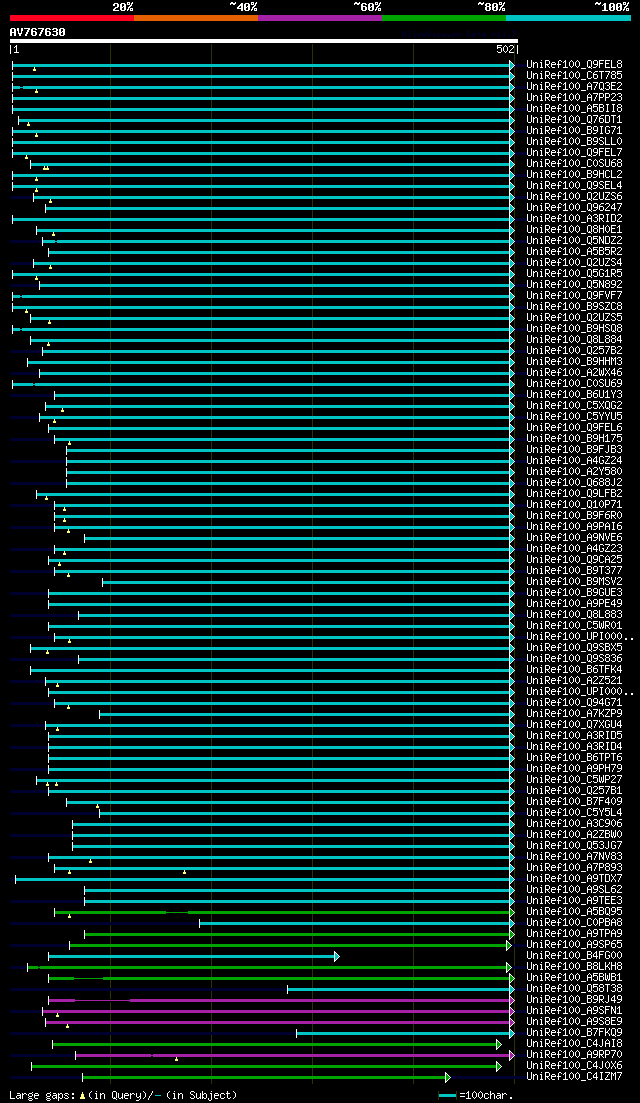Select the UniRef100_C0SU68 label
This screenshot has height=1103, width=640.
[574, 164]
